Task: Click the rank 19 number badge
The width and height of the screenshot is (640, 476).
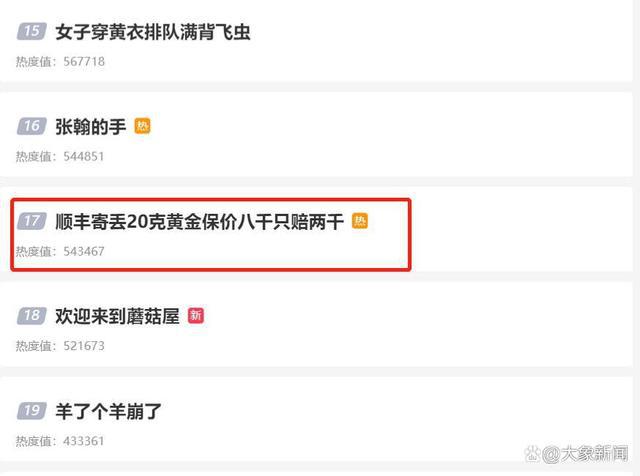Action: 31,411
